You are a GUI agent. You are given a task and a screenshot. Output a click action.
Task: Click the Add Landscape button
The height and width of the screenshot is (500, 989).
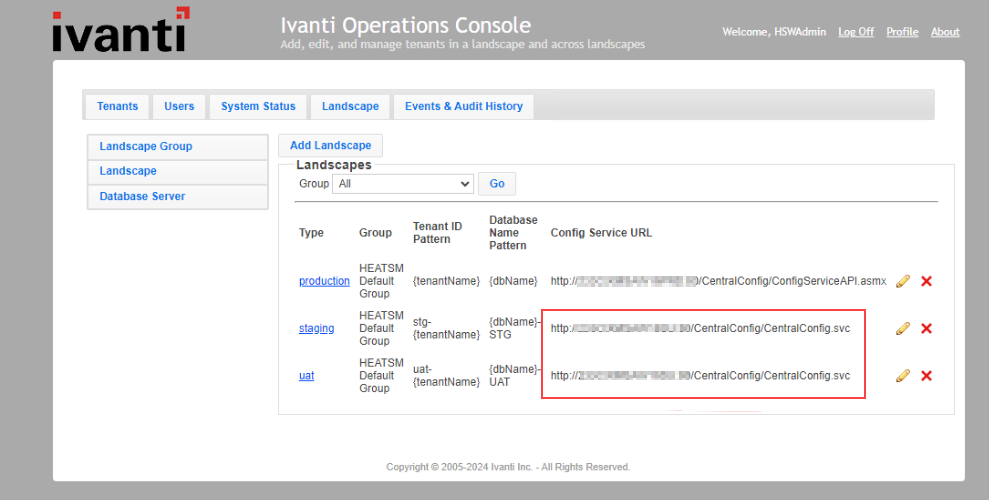click(330, 146)
